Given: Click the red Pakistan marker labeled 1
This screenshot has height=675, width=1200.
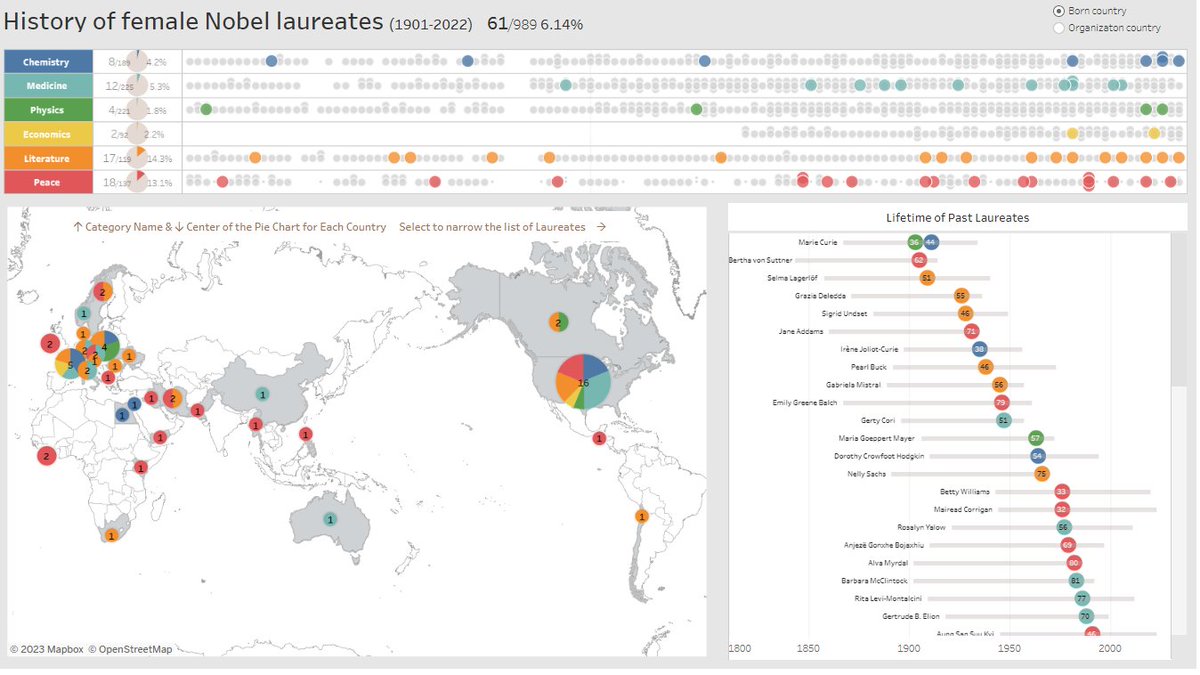Looking at the screenshot, I should pos(197,410).
